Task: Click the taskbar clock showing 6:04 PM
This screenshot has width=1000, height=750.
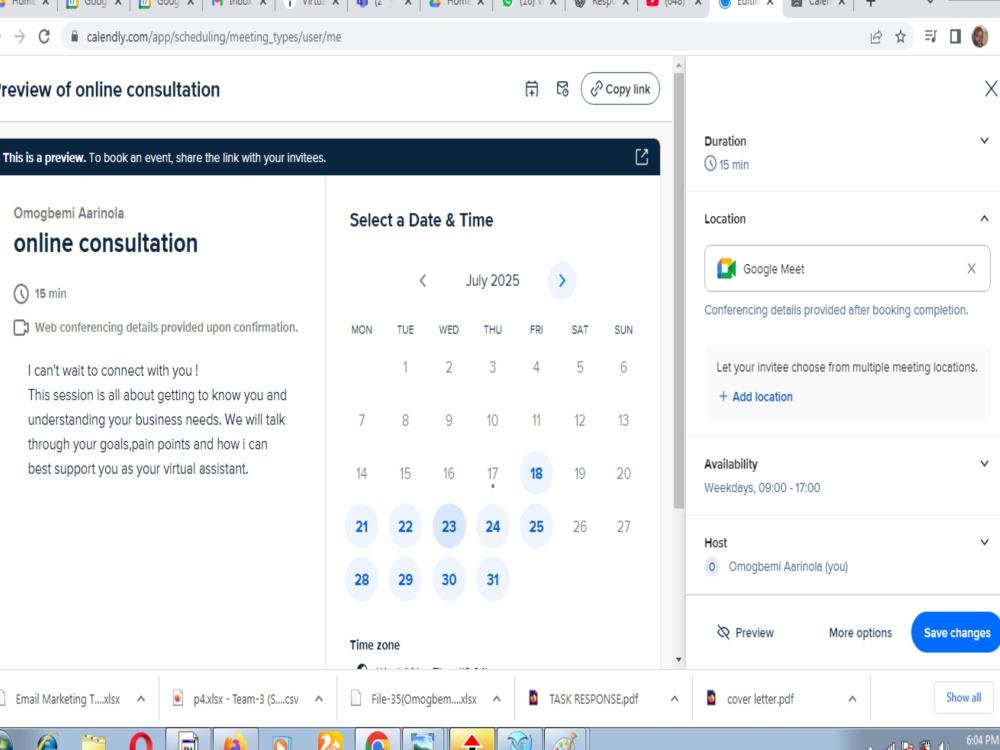Action: (x=982, y=741)
